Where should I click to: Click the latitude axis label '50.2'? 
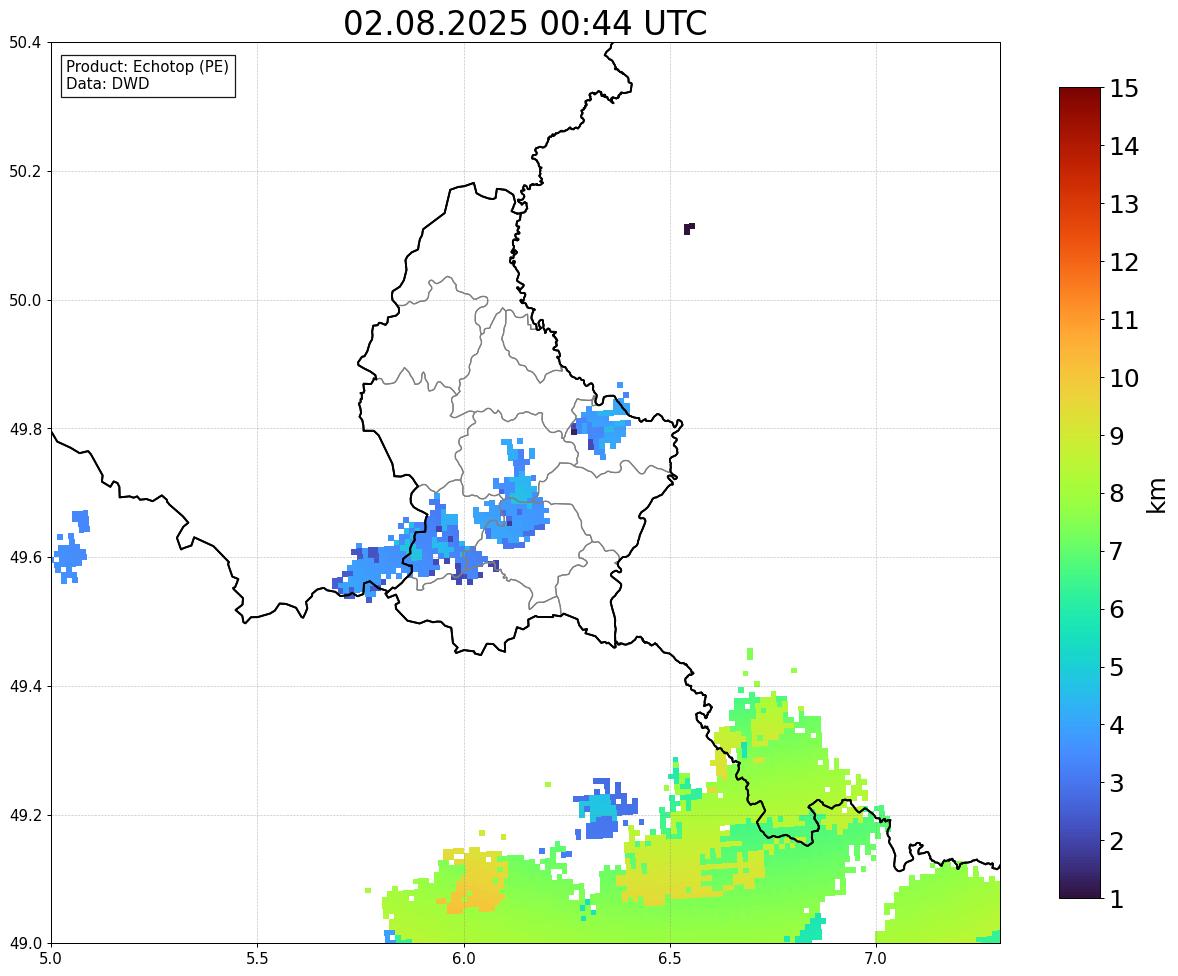[25, 171]
